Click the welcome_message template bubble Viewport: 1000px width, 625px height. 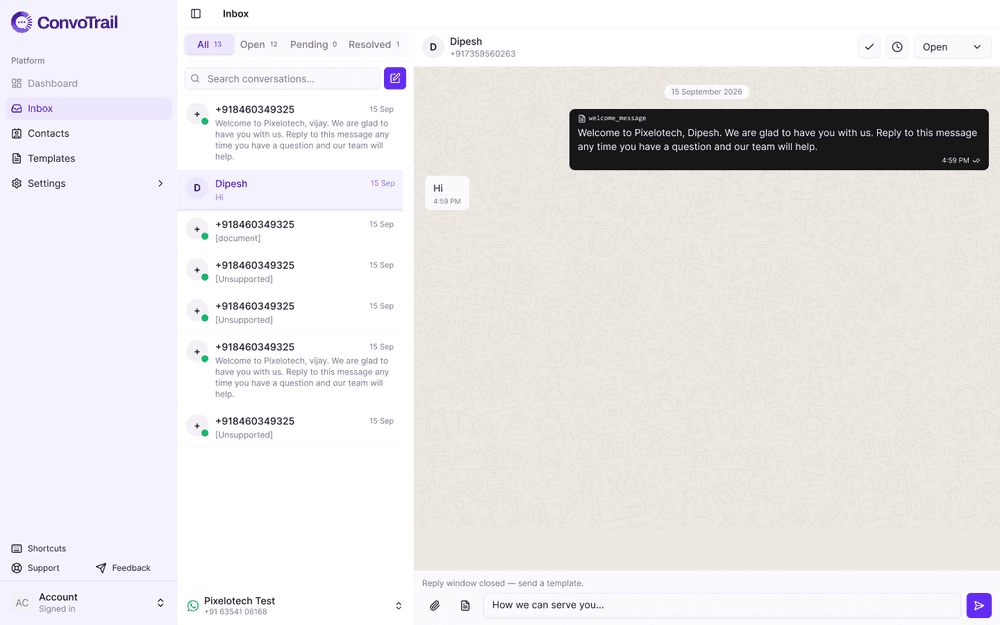[x=779, y=140]
